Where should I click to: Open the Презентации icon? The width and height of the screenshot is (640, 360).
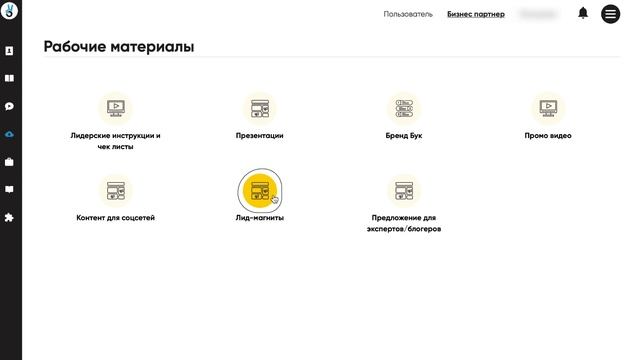[x=260, y=108]
